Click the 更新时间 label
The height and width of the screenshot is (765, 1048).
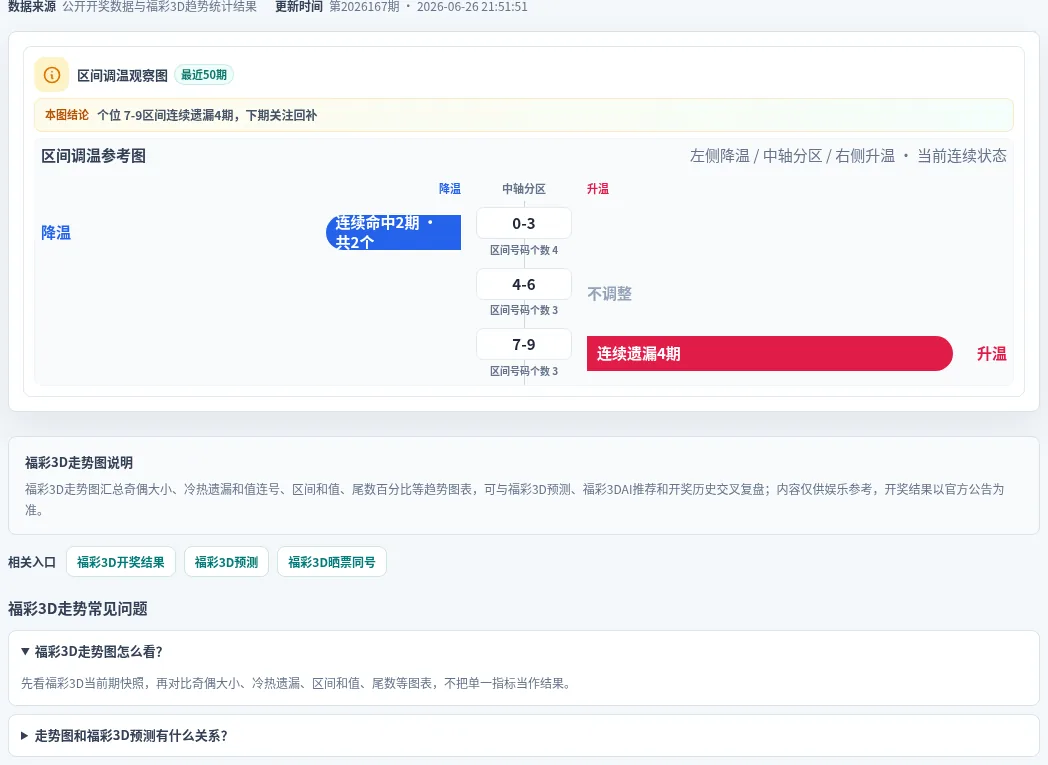point(299,7)
